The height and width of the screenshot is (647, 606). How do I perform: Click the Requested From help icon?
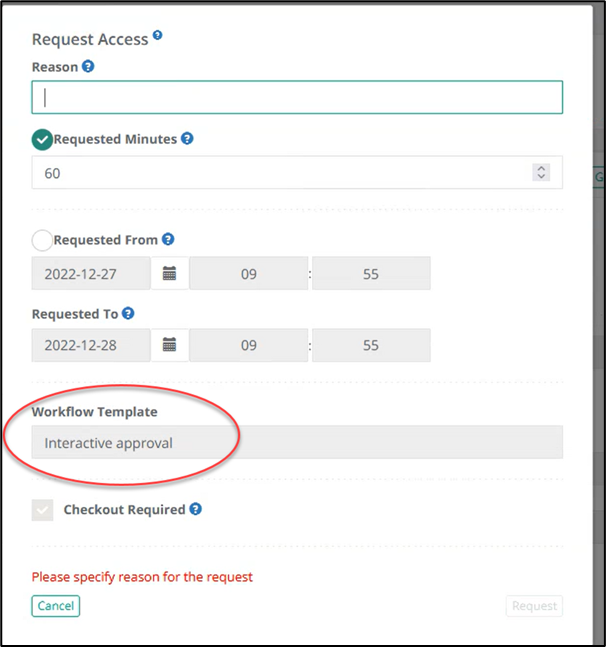coord(168,239)
